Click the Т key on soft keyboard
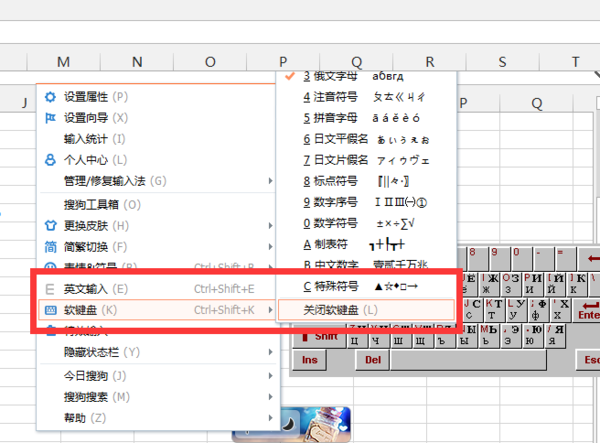The image size is (600, 443). click(495, 309)
